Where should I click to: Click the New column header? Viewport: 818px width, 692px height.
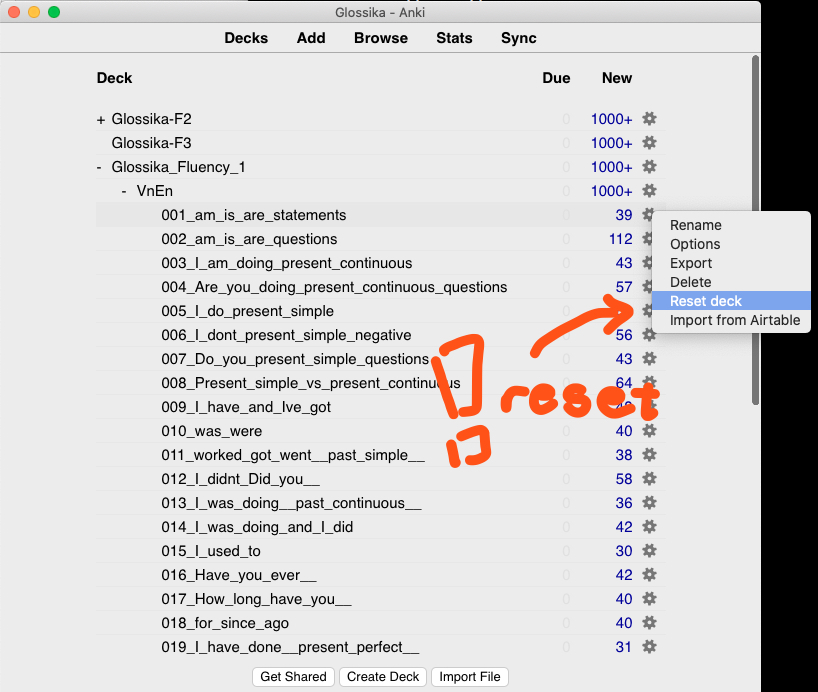[x=617, y=78]
